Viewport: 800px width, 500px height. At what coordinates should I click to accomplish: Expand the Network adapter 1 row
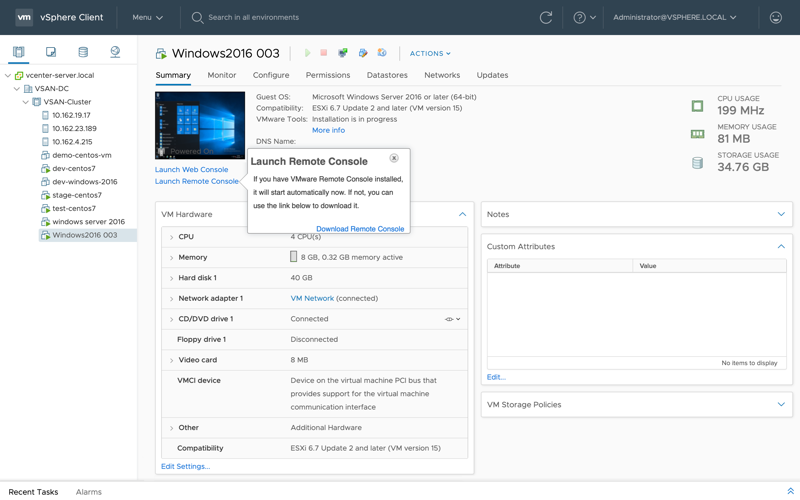[171, 298]
